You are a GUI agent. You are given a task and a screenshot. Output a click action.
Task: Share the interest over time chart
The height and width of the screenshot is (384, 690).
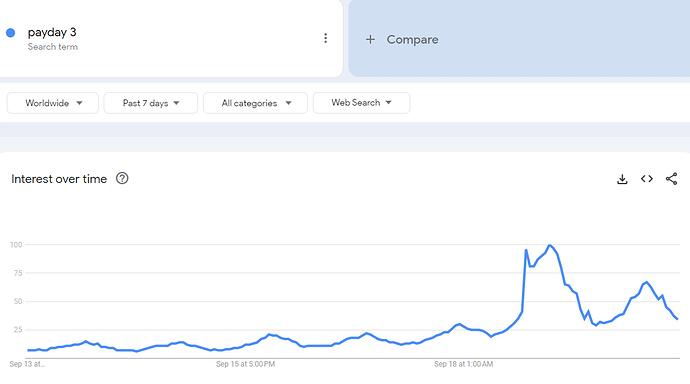coord(672,179)
